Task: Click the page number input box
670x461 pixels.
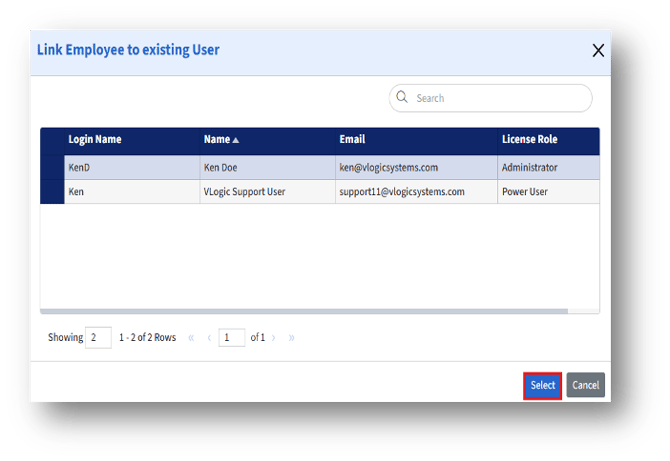Action: 231,338
